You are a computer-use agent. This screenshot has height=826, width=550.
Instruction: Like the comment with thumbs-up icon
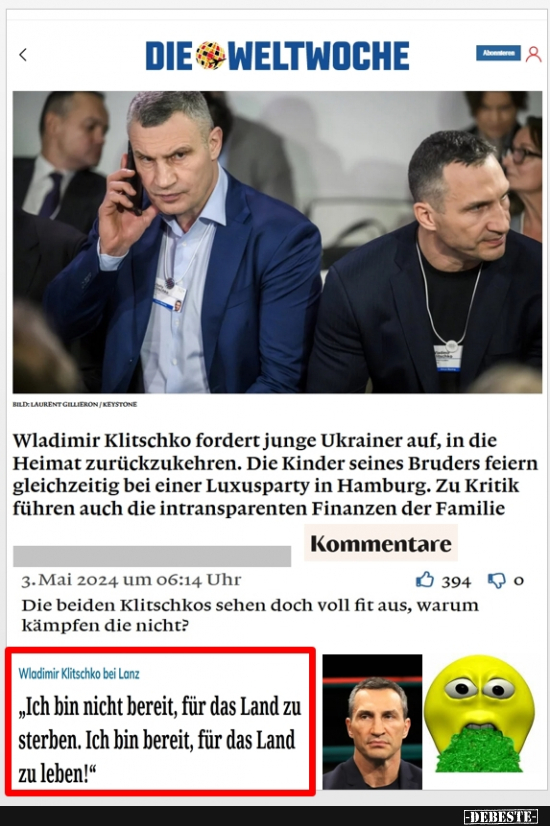click(x=425, y=580)
